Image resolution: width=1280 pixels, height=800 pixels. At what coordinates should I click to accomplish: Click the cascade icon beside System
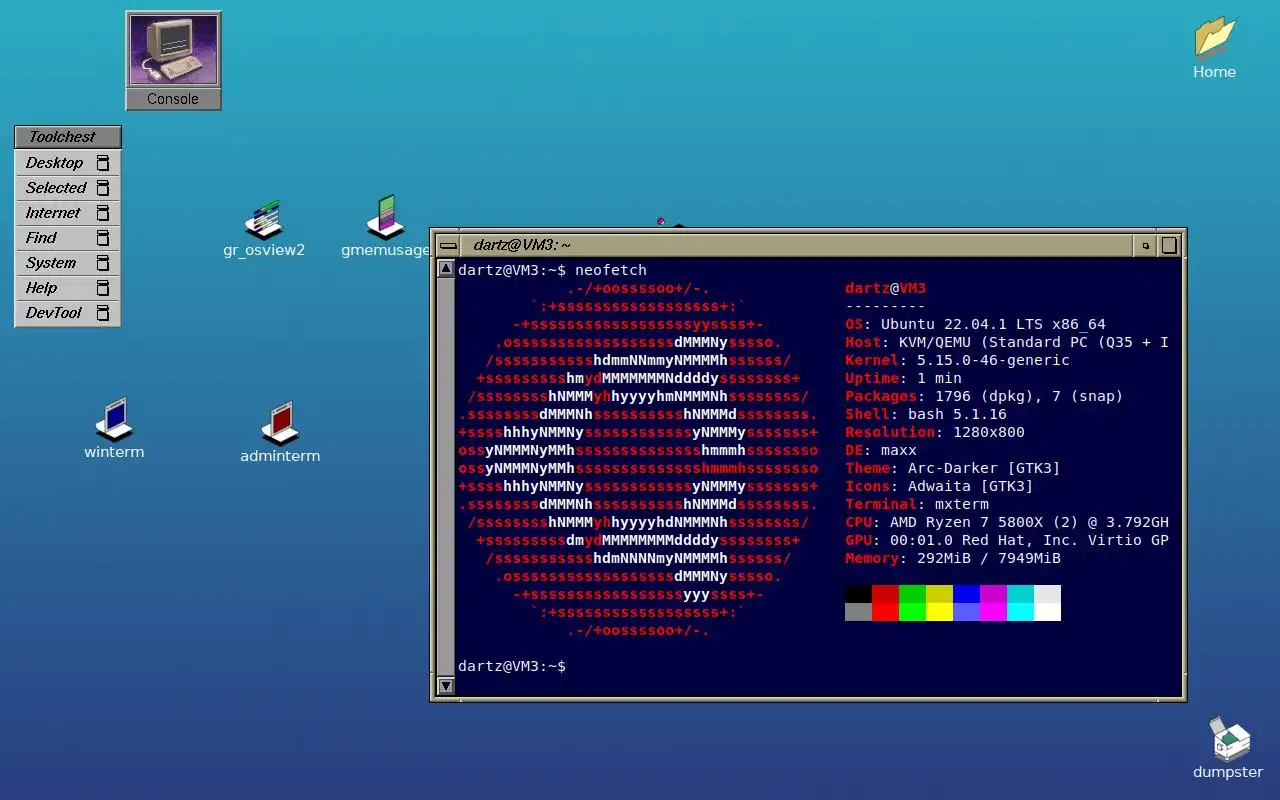click(102, 263)
